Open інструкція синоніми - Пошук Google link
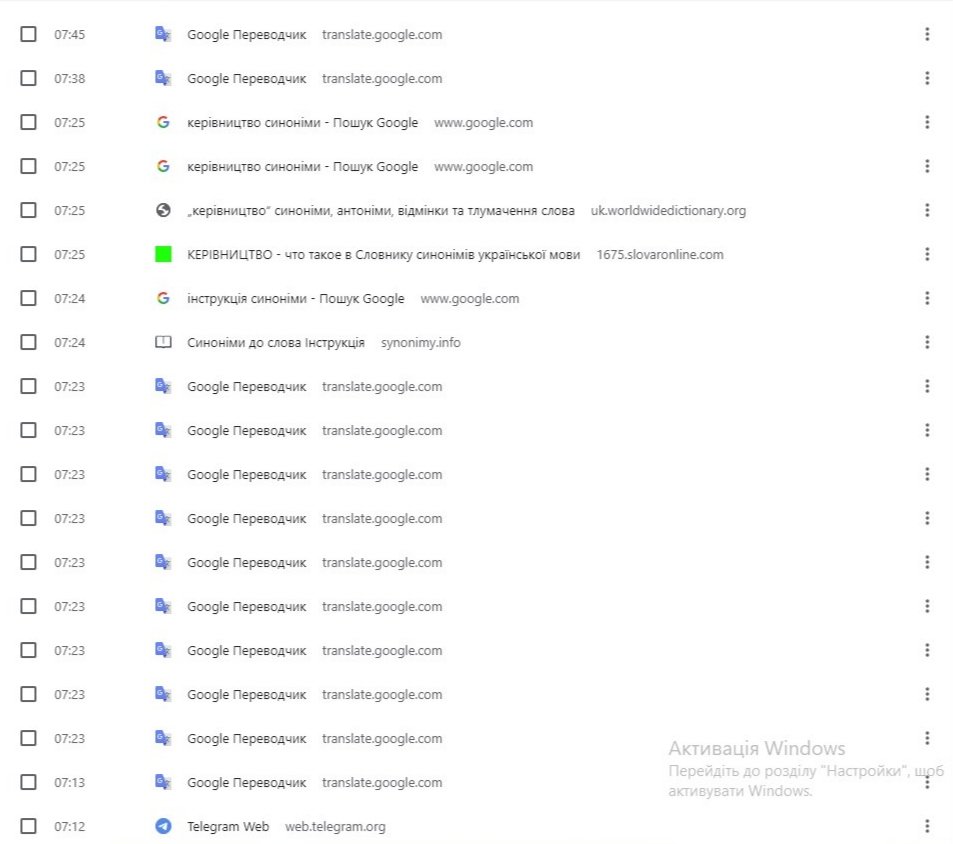 tap(295, 298)
